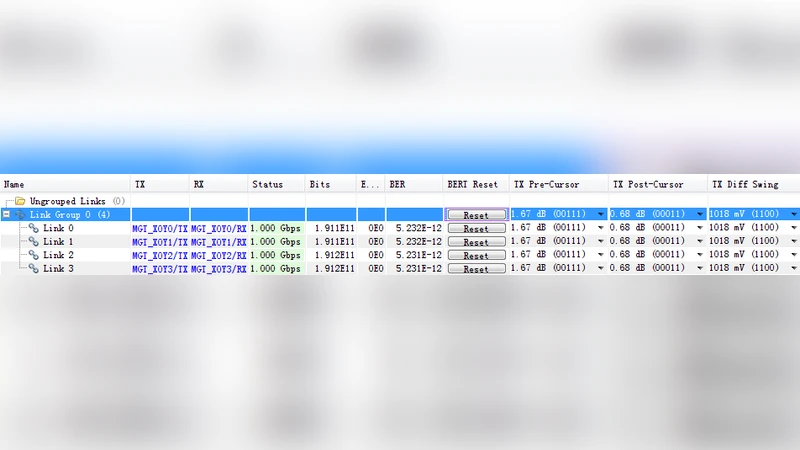
Task: Collapse the Link Group 0 tree node
Action: click(x=7, y=215)
